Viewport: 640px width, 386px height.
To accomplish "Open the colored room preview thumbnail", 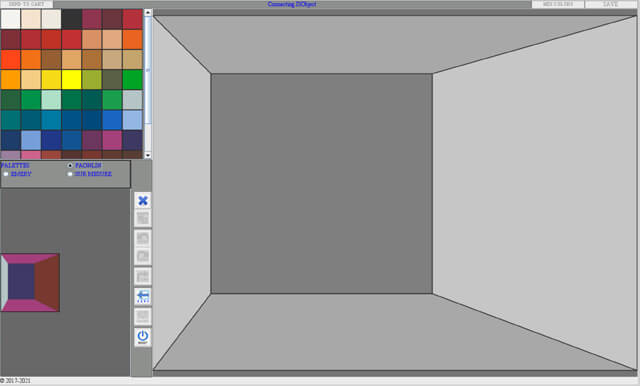I will click(30, 282).
